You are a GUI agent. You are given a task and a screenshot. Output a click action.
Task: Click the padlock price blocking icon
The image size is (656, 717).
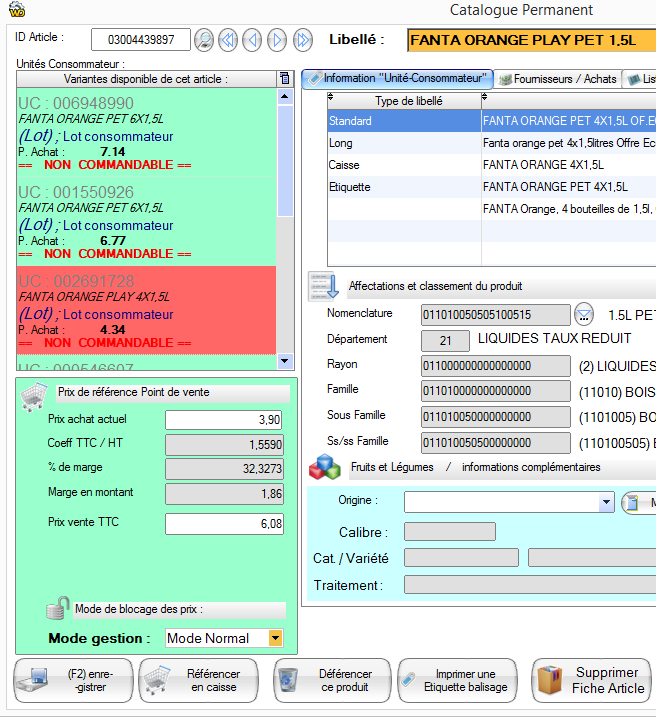coord(58,609)
